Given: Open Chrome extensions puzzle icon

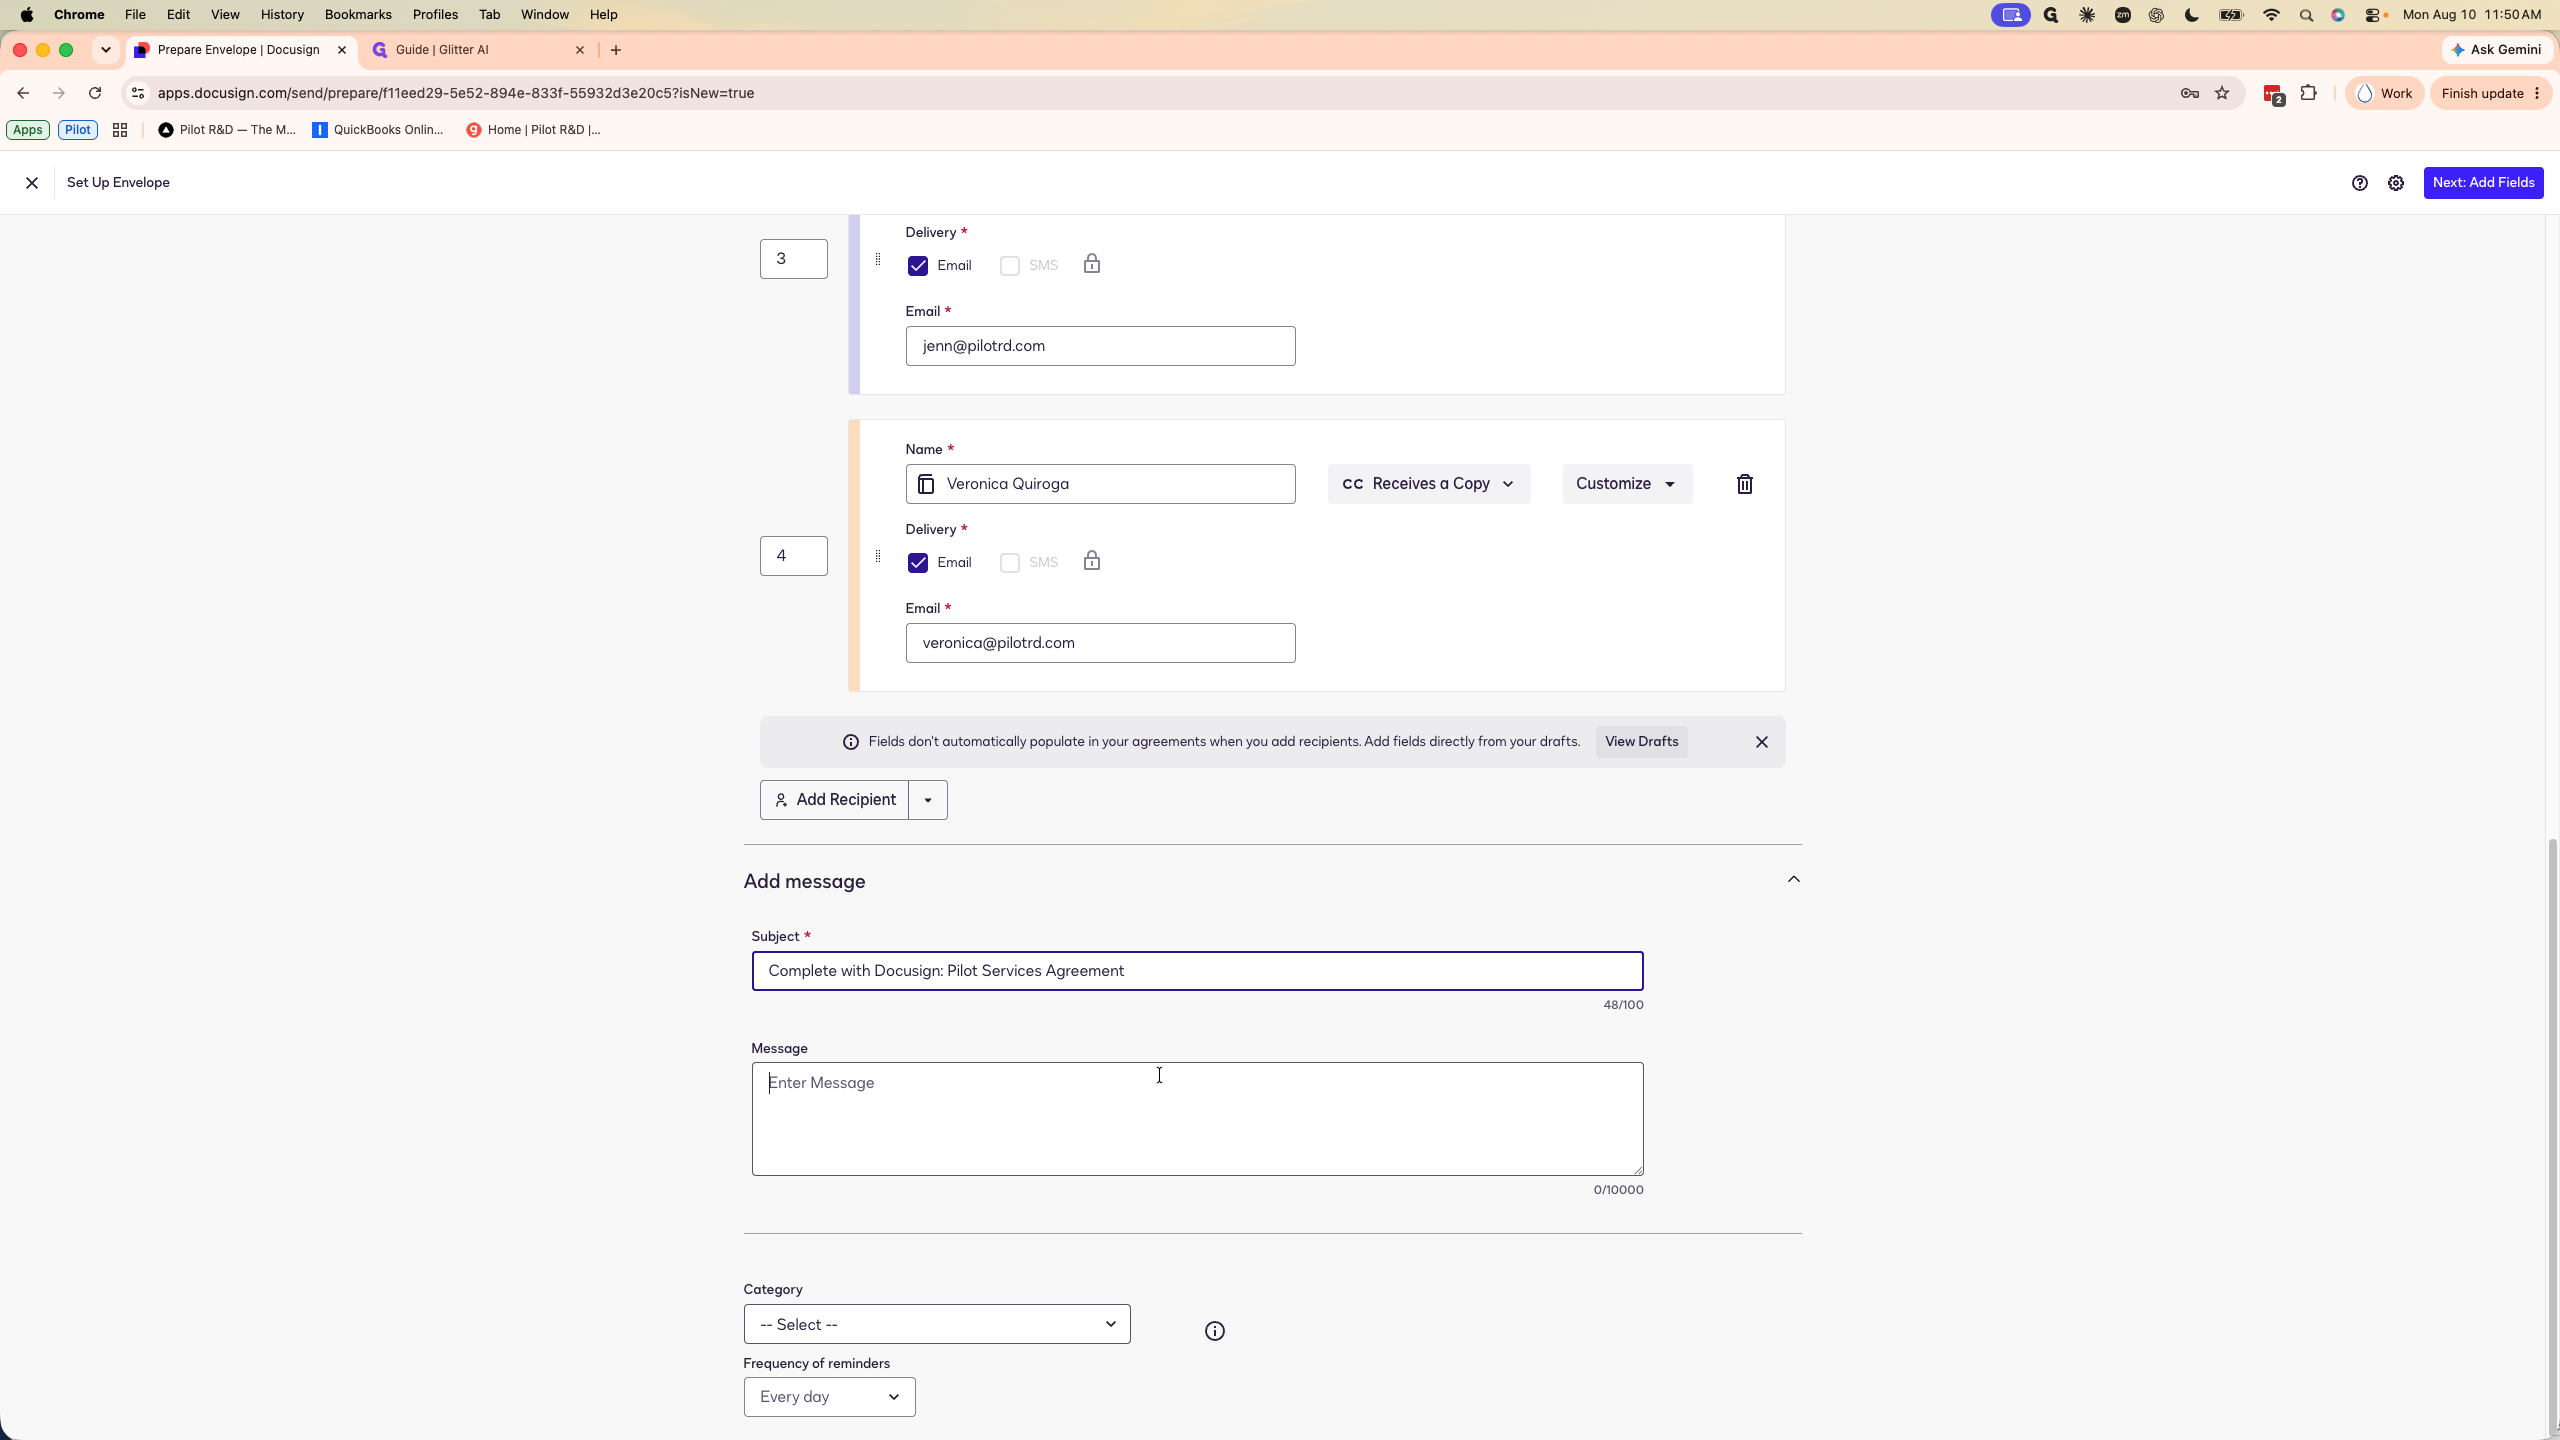Looking at the screenshot, I should 2308,93.
